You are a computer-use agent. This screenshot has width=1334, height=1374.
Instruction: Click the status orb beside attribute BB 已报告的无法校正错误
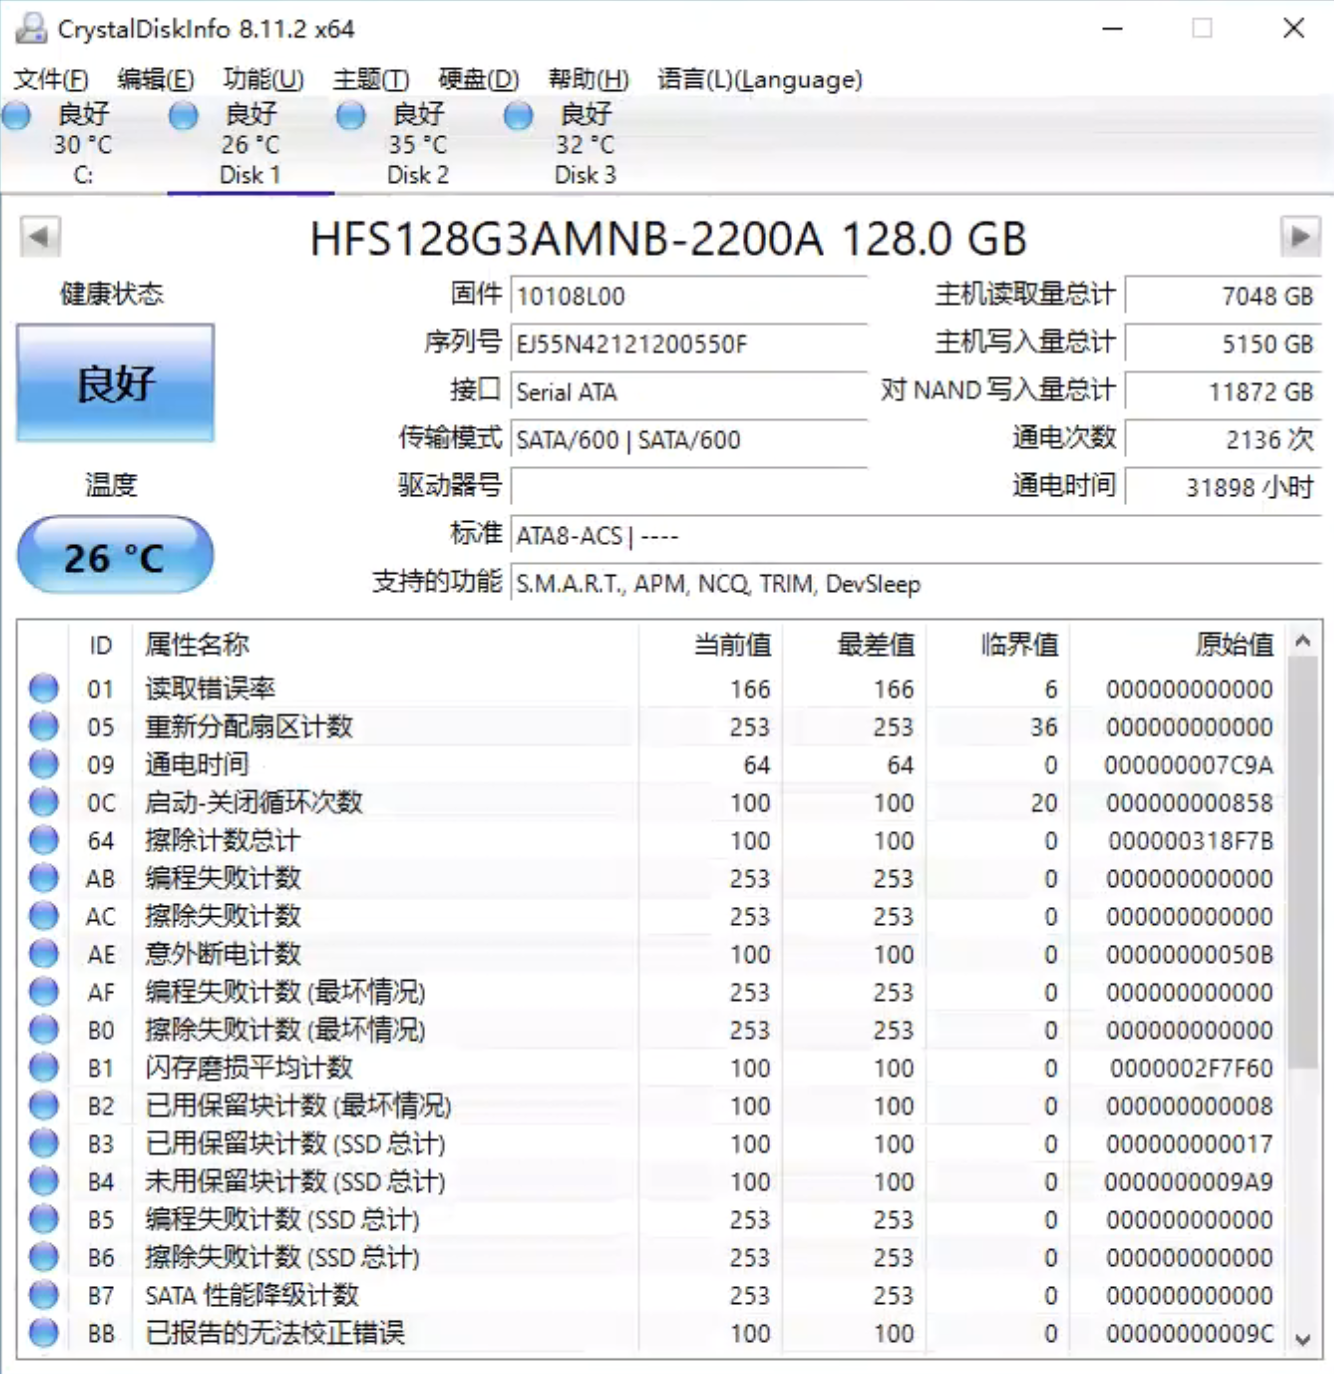pos(43,1332)
